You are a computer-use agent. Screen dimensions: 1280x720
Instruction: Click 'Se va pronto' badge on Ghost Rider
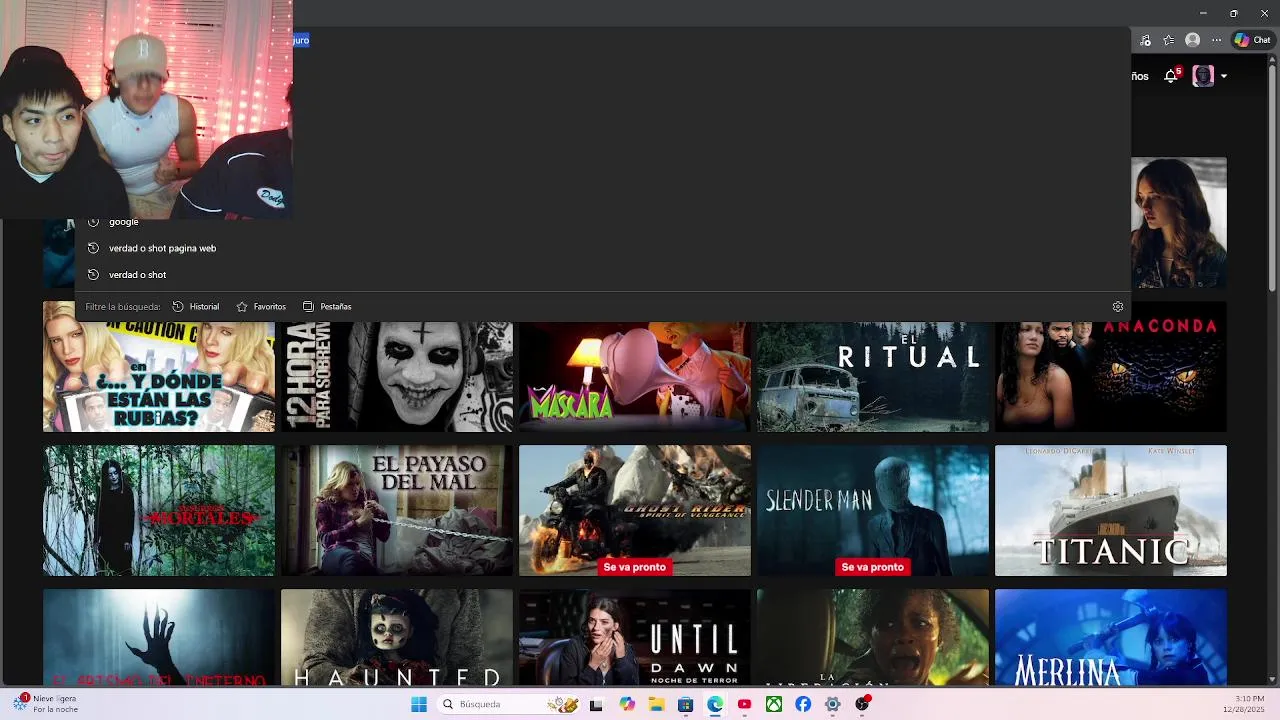click(x=635, y=567)
